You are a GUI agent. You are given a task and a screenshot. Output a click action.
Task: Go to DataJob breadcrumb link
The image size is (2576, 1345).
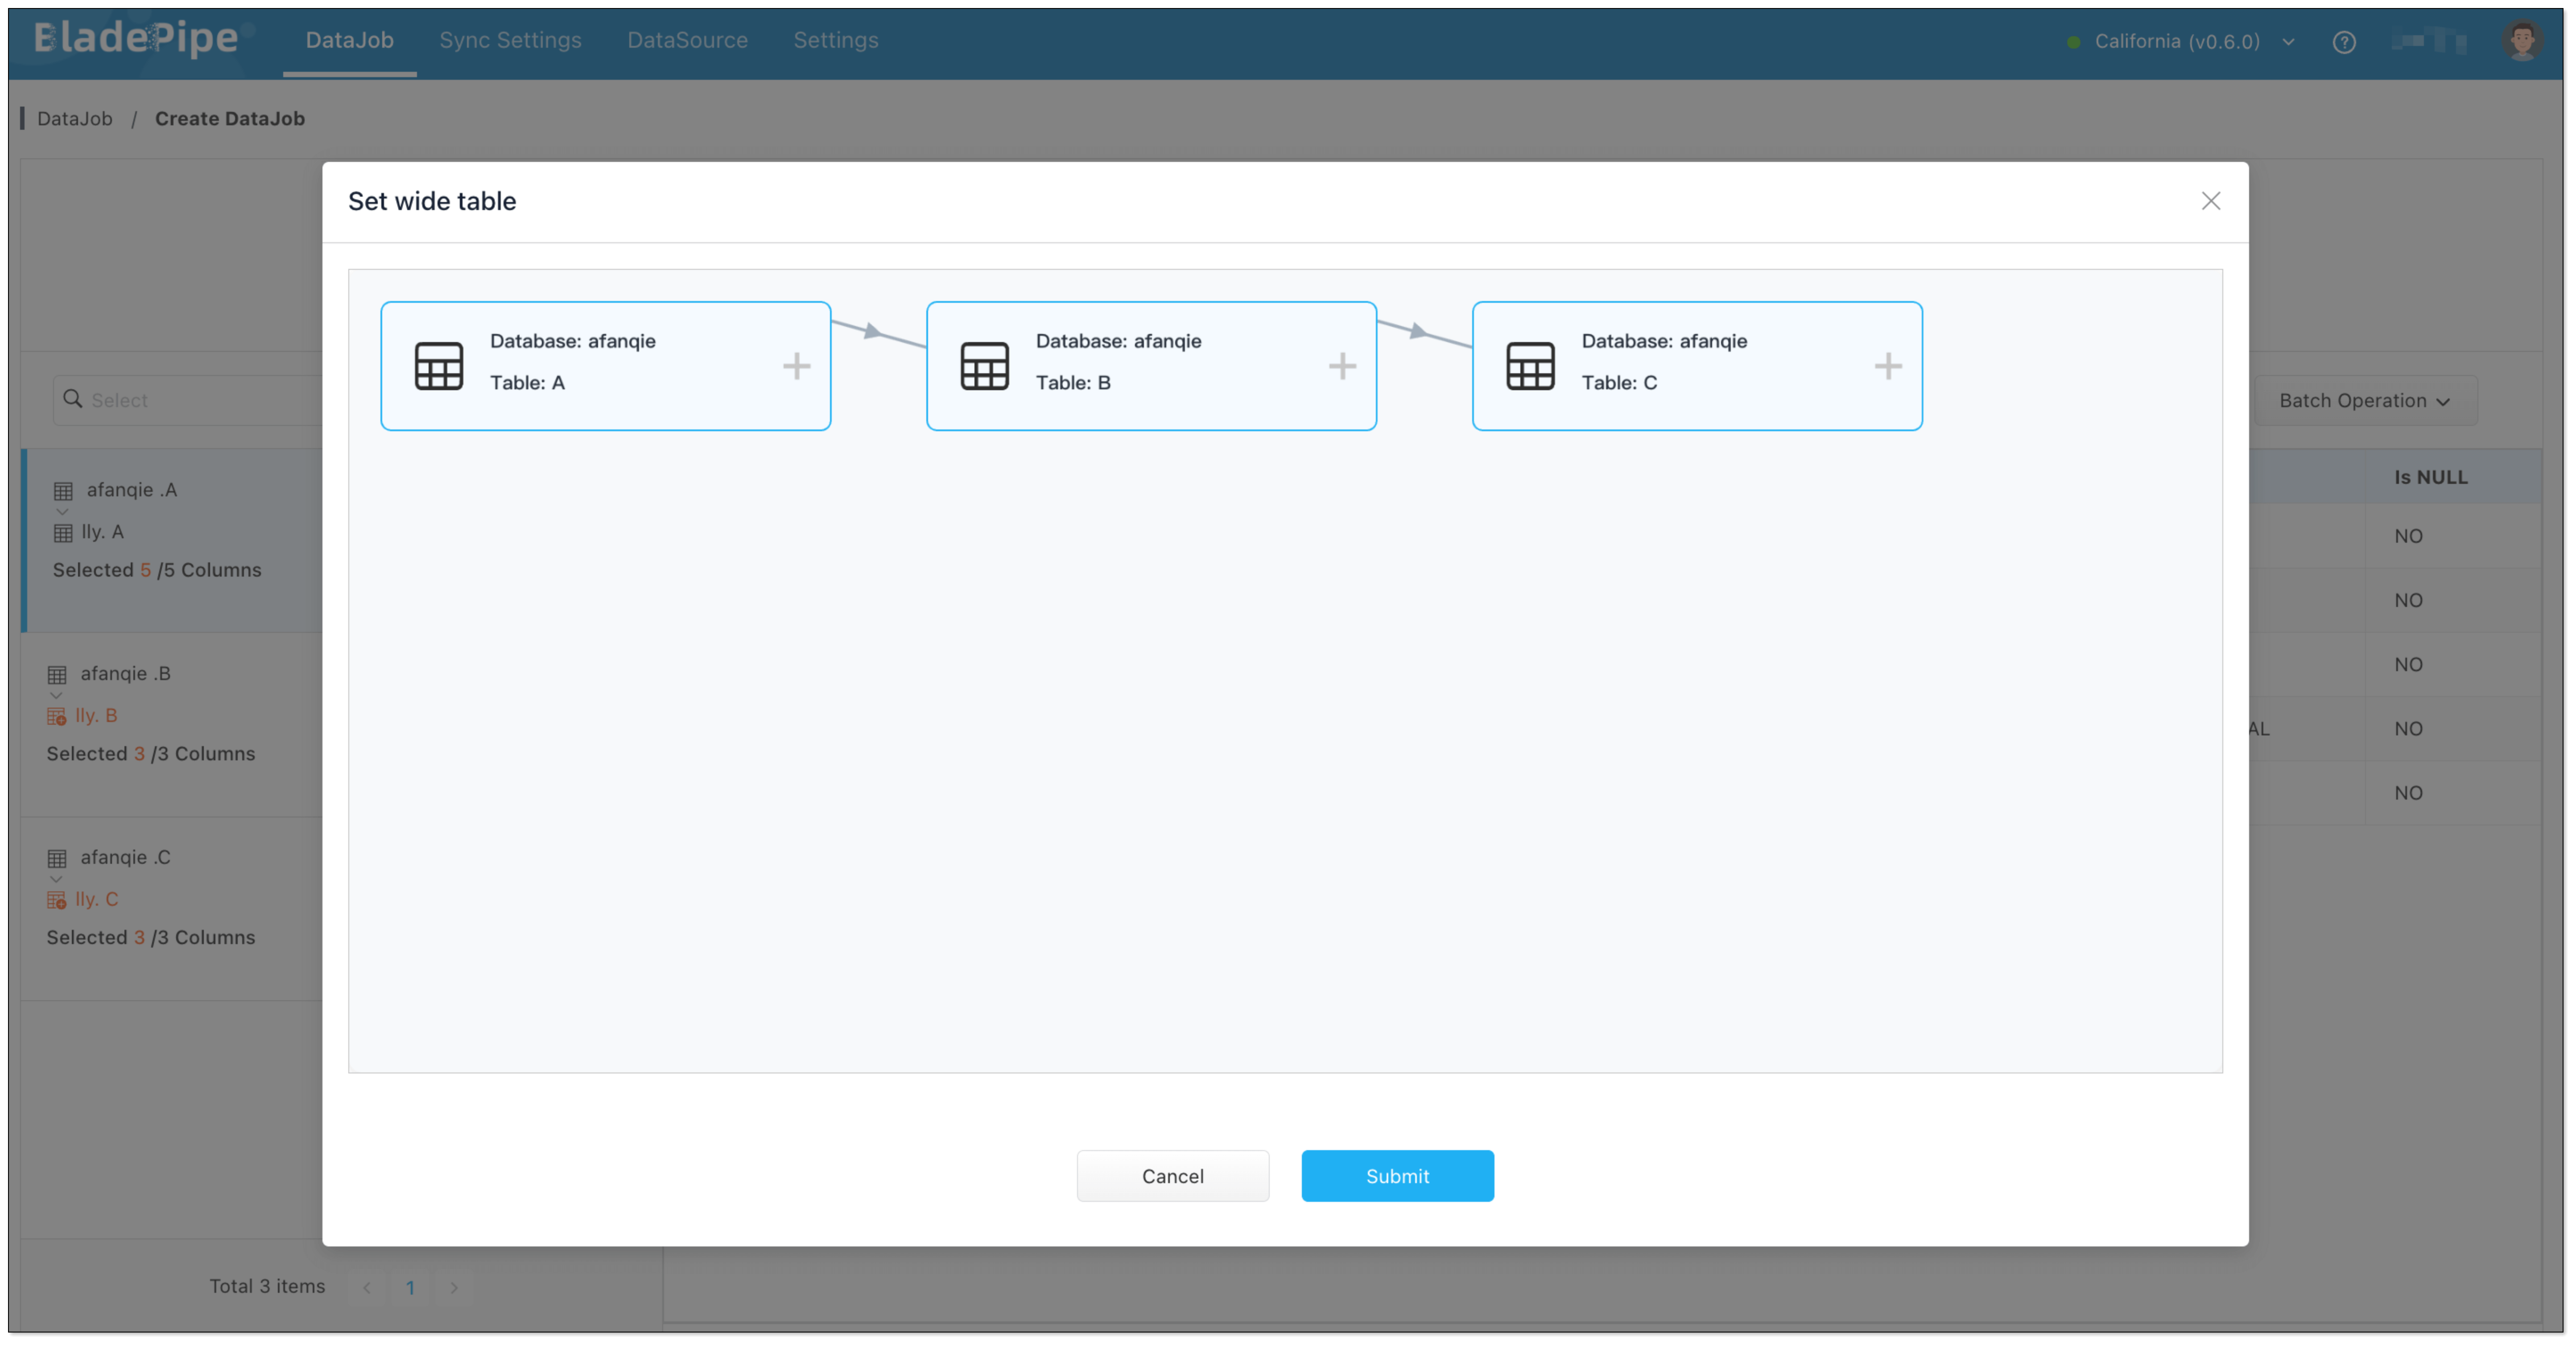75,119
